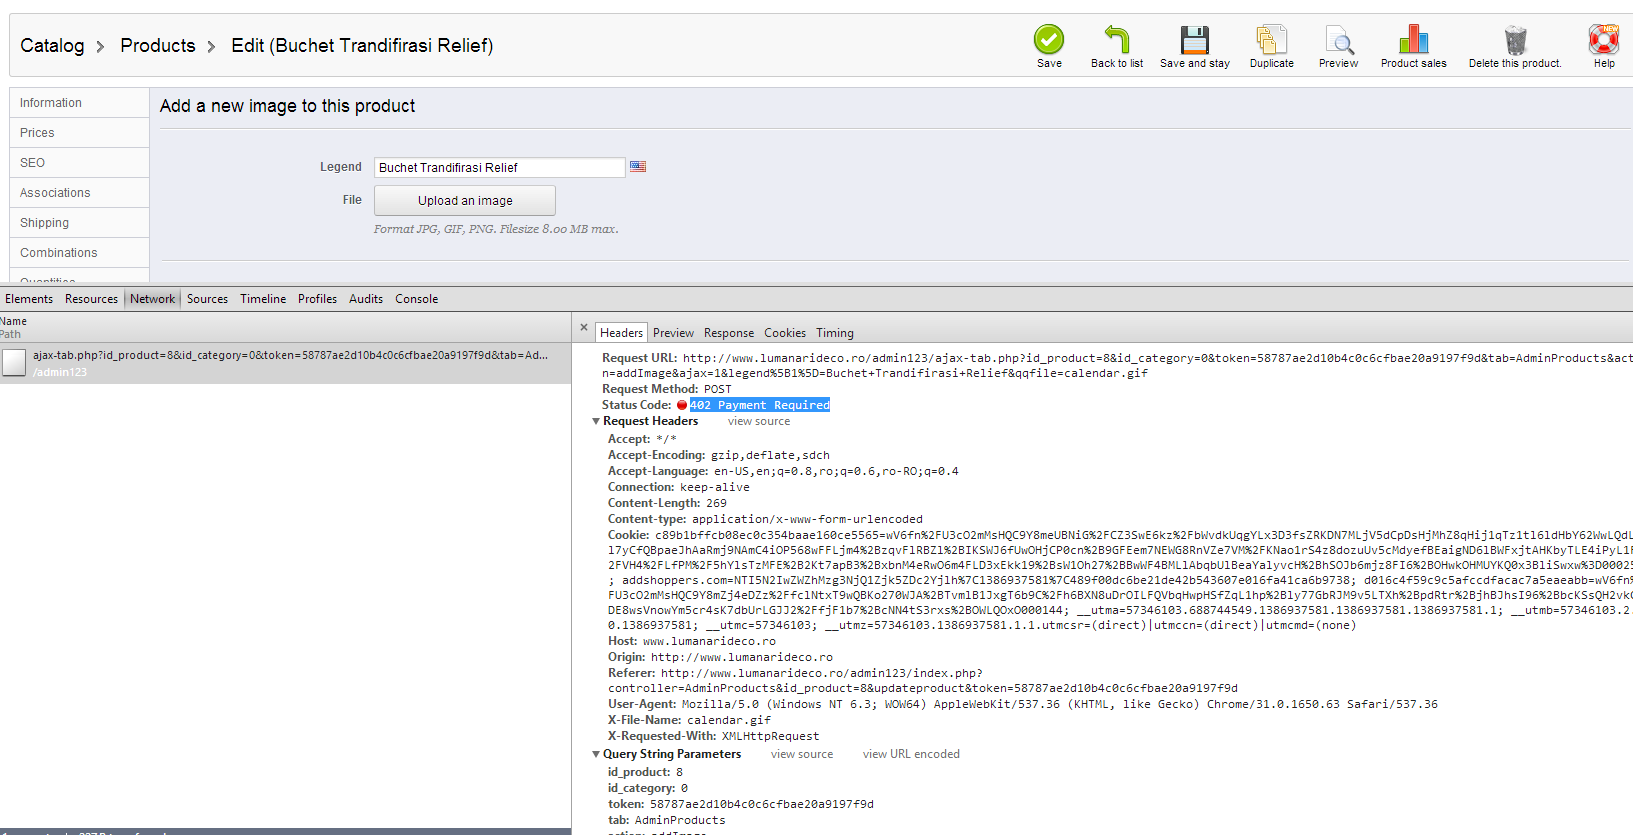Click the Name column header in Network list
The image size is (1633, 835).
pos(14,321)
